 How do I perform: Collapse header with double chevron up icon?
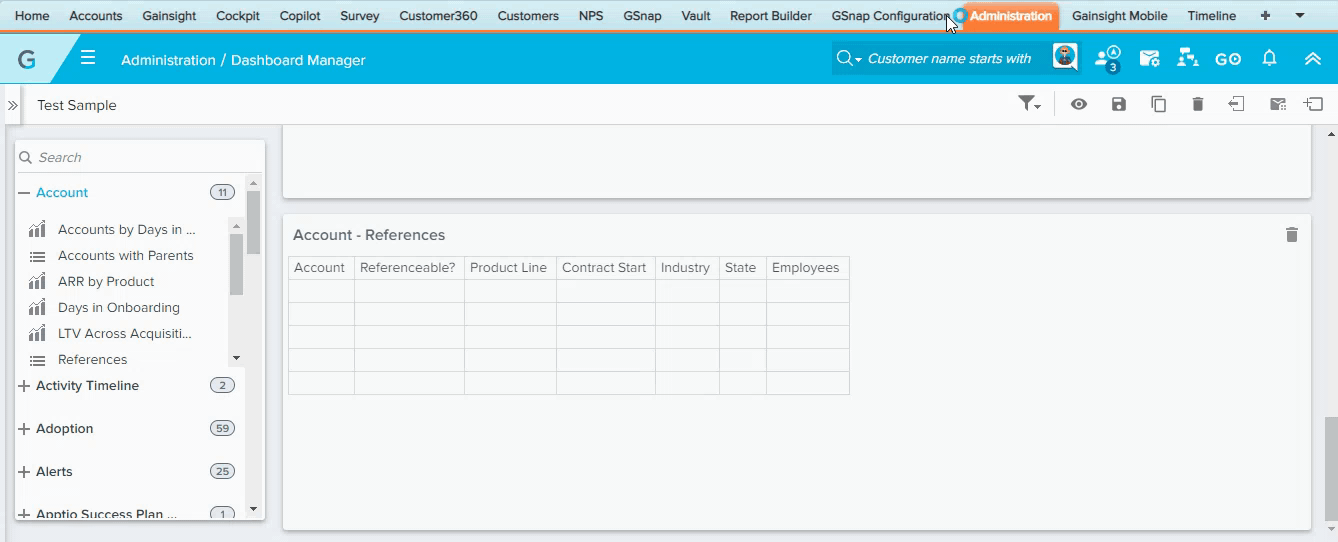(1313, 59)
